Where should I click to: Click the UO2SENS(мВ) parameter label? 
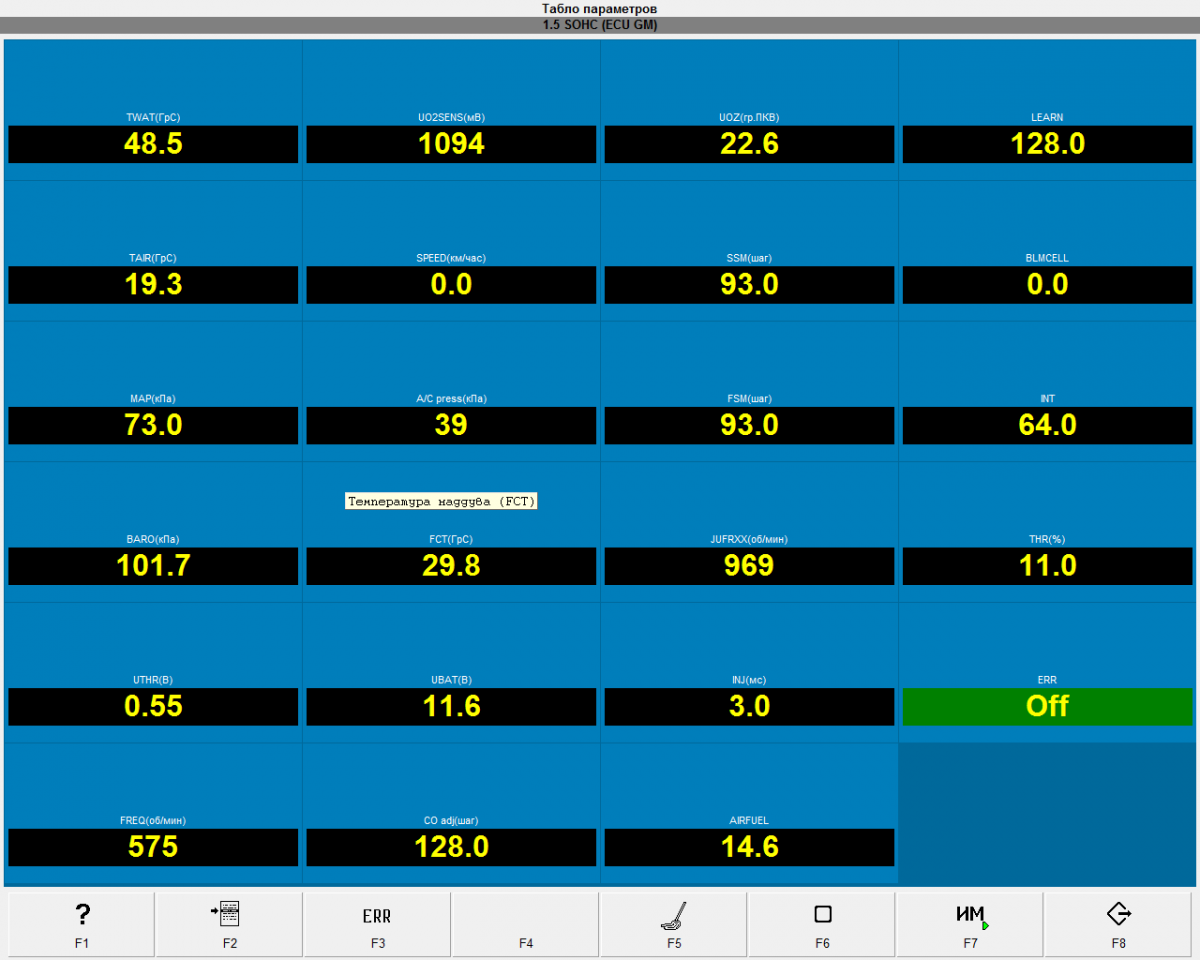tap(451, 117)
